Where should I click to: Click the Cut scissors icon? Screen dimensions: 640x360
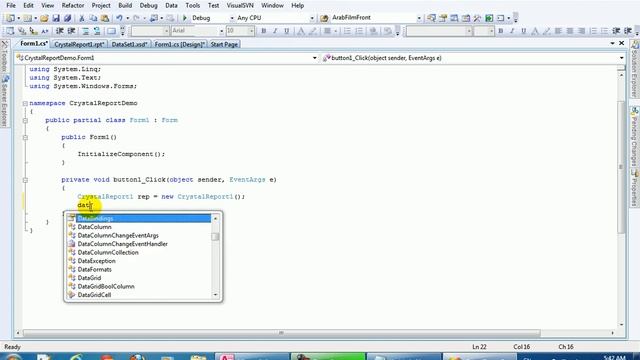coord(82,18)
